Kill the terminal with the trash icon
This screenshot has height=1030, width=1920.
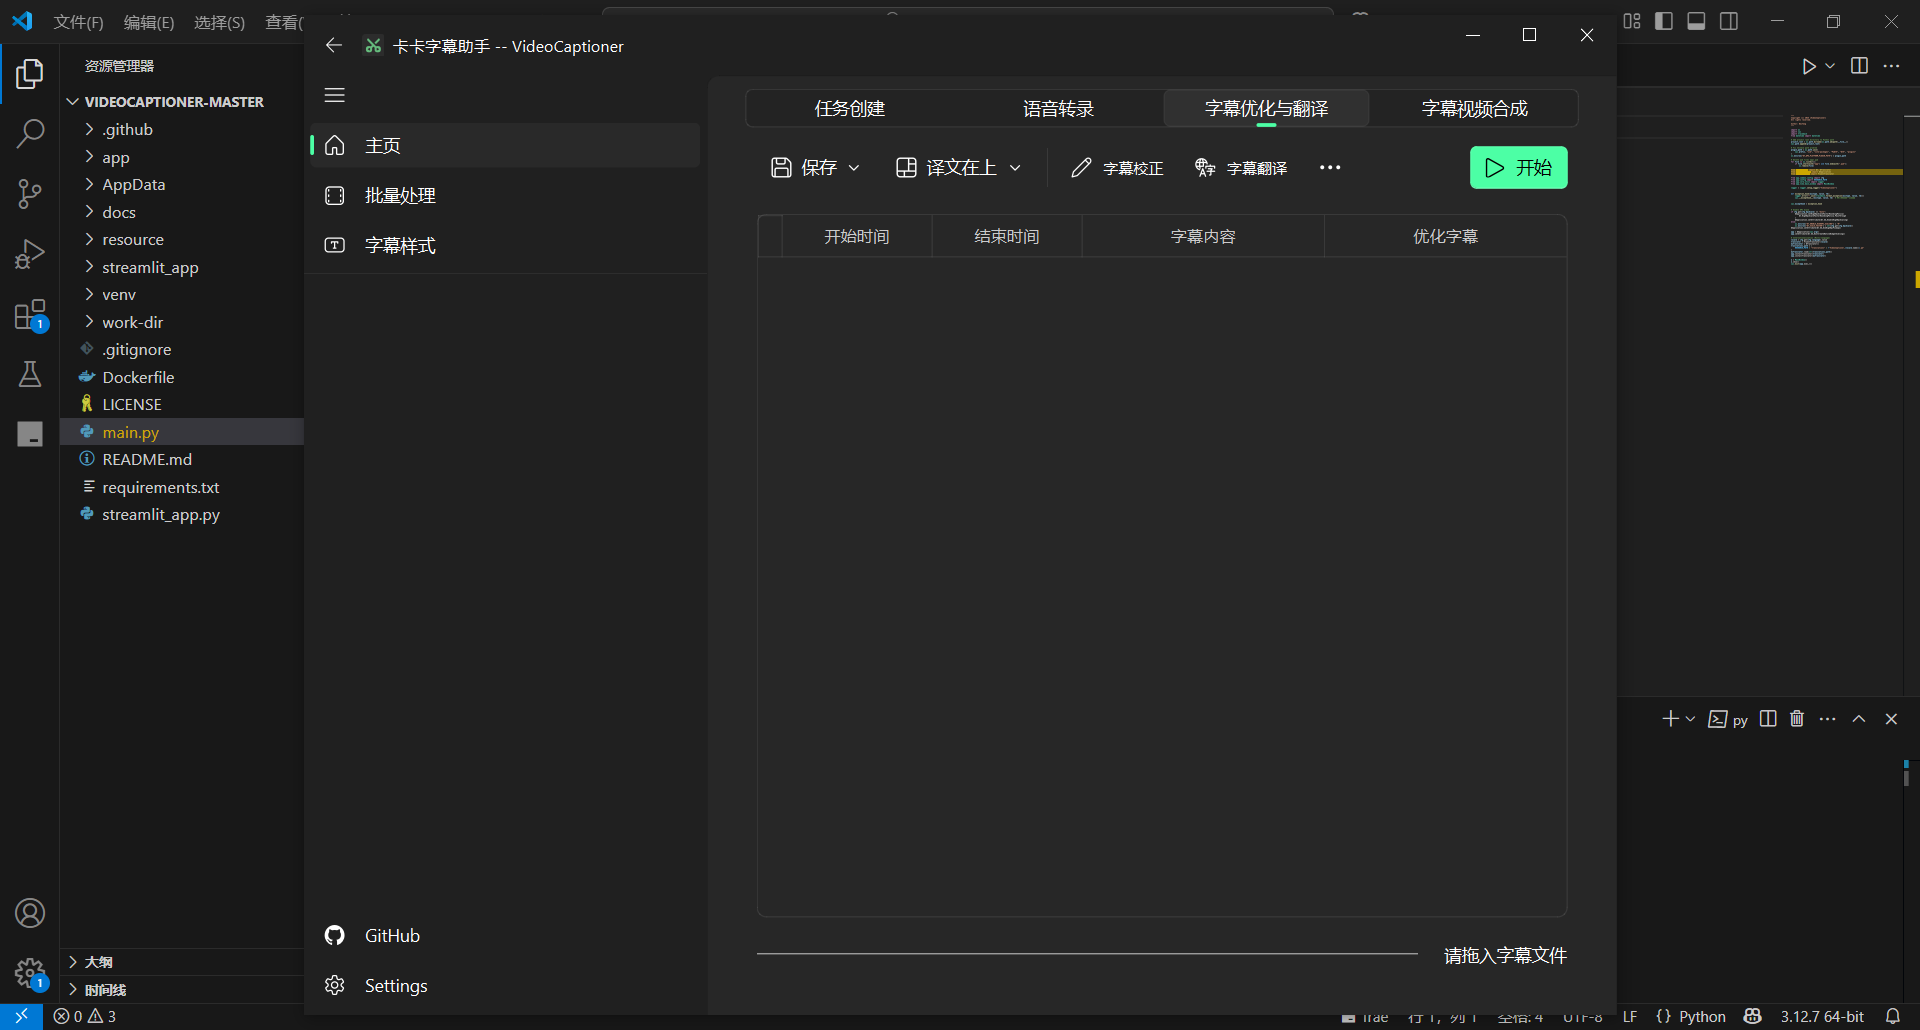1796,718
